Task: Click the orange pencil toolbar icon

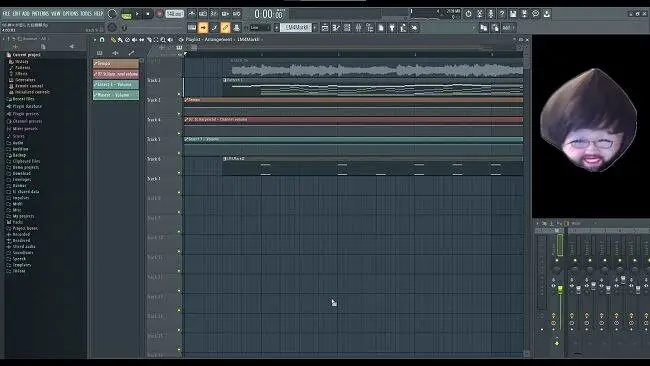Action: click(x=226, y=28)
